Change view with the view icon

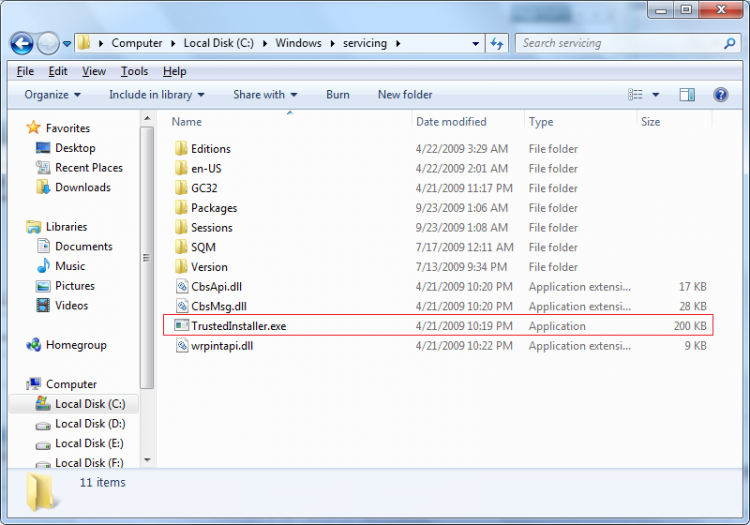click(x=635, y=95)
